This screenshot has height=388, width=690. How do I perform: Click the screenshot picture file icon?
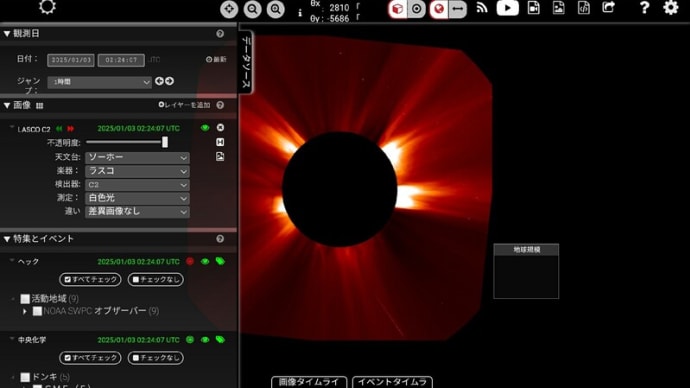click(558, 7)
